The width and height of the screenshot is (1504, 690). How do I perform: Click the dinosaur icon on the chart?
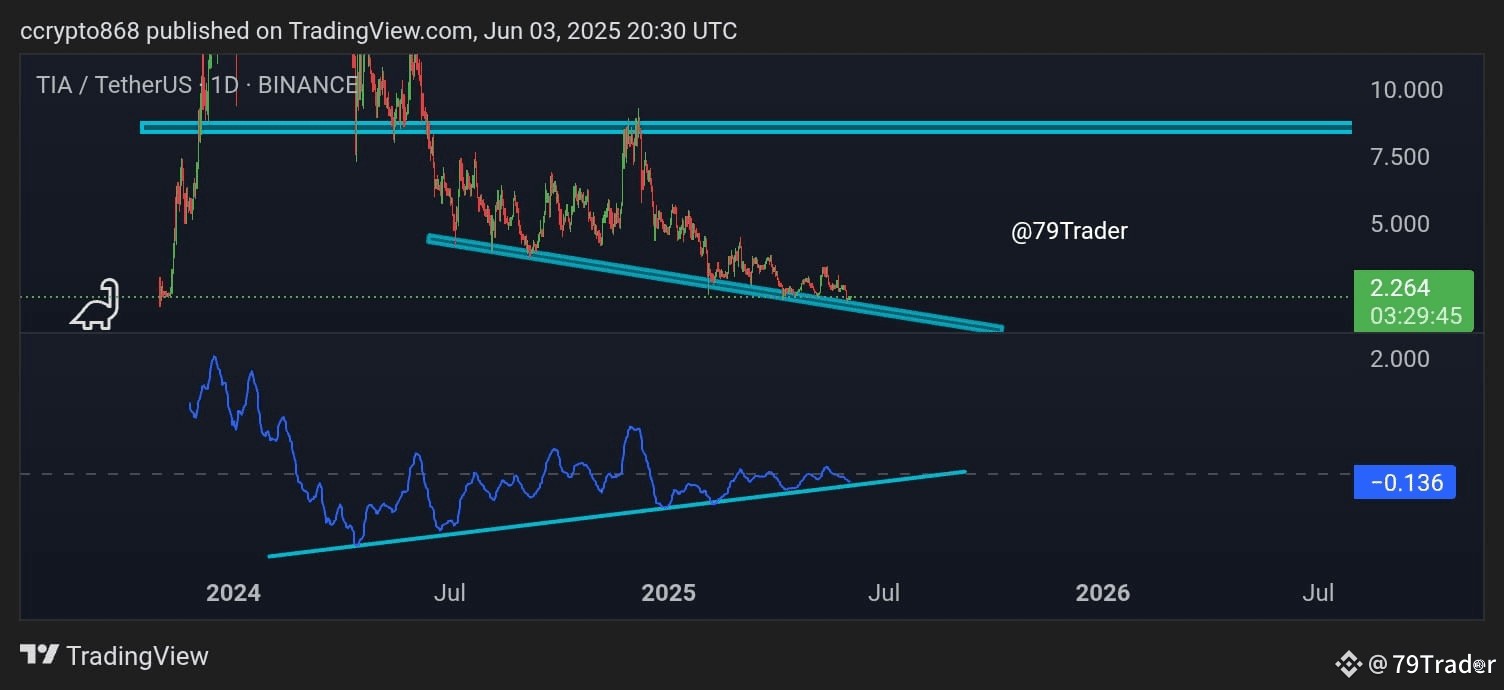click(x=95, y=305)
